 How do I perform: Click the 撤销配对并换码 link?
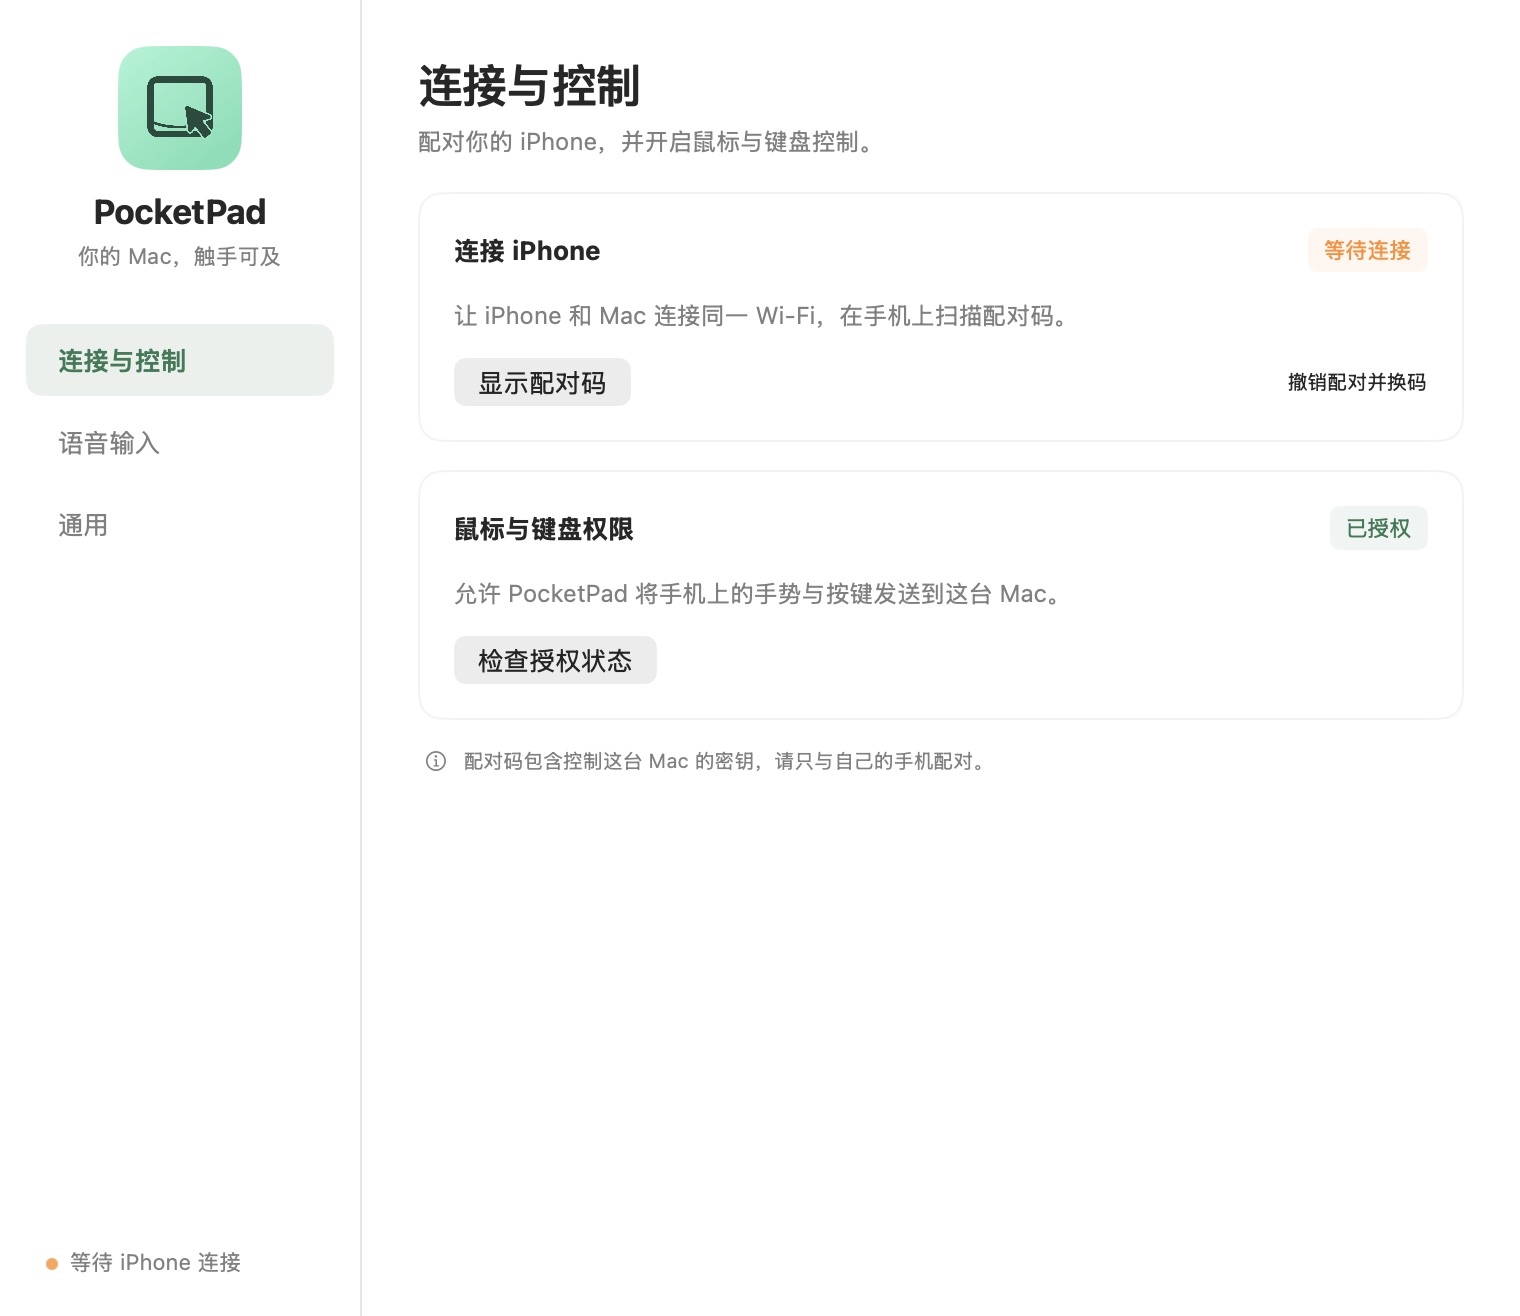(1357, 382)
